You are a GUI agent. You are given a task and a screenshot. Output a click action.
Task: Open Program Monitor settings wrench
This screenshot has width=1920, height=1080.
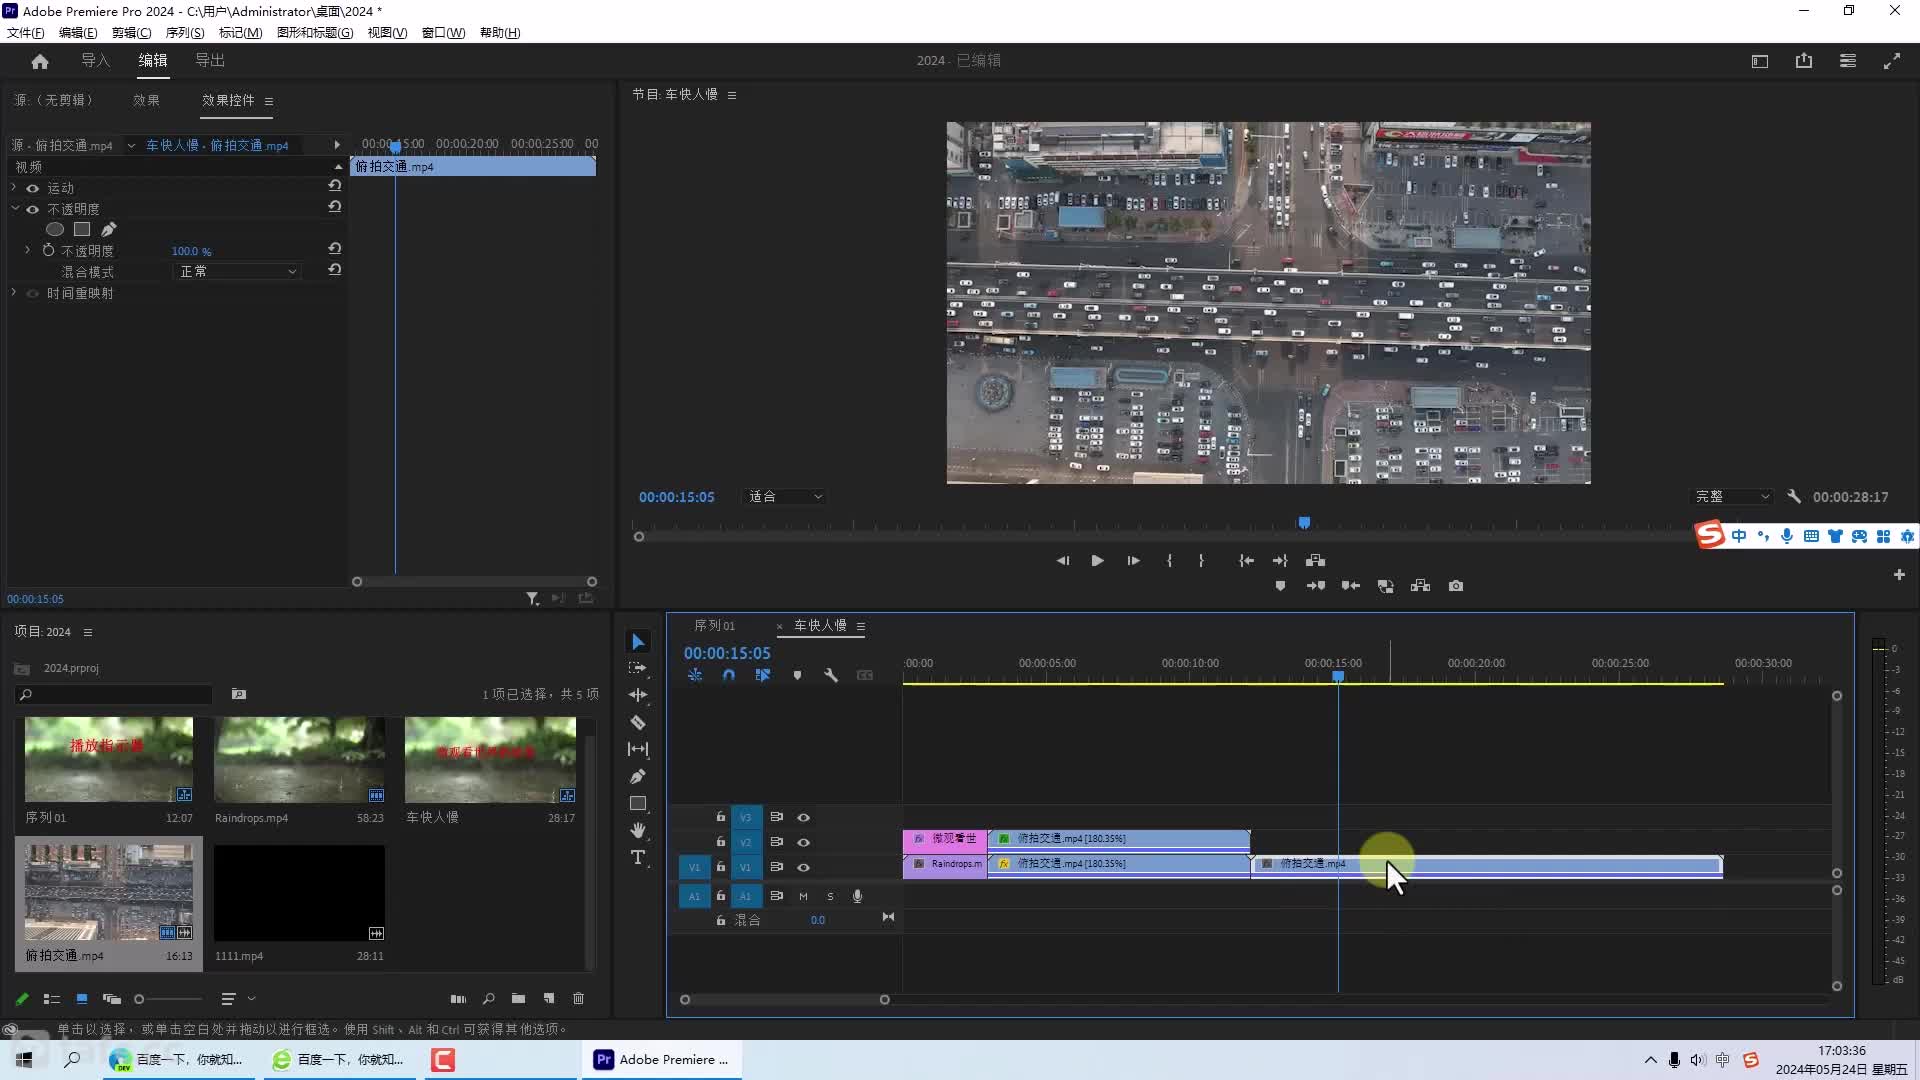pyautogui.click(x=1794, y=497)
